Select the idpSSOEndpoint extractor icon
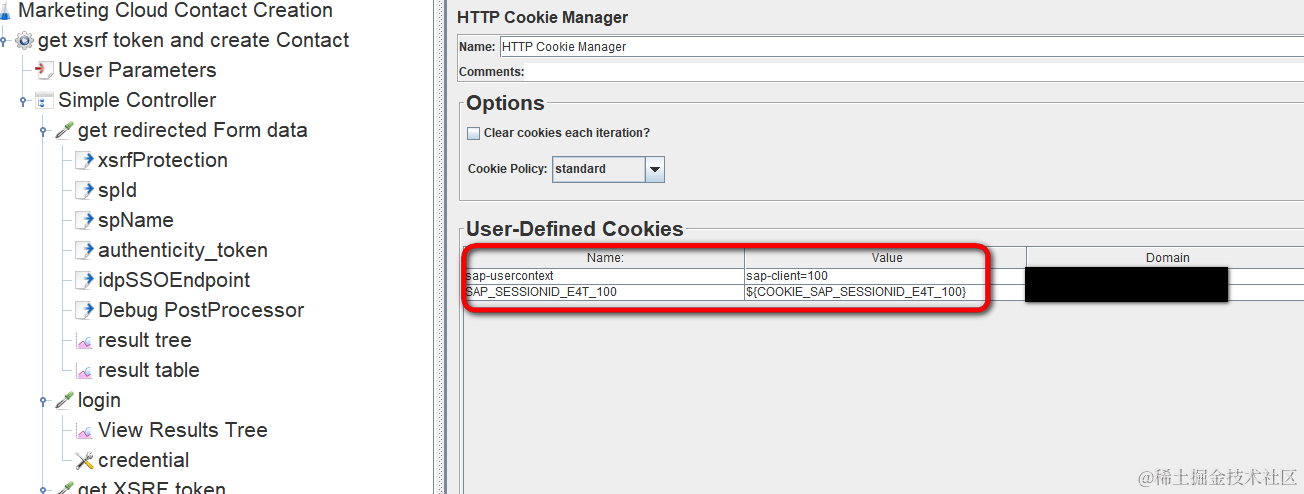Image resolution: width=1304 pixels, height=494 pixels. coord(84,281)
